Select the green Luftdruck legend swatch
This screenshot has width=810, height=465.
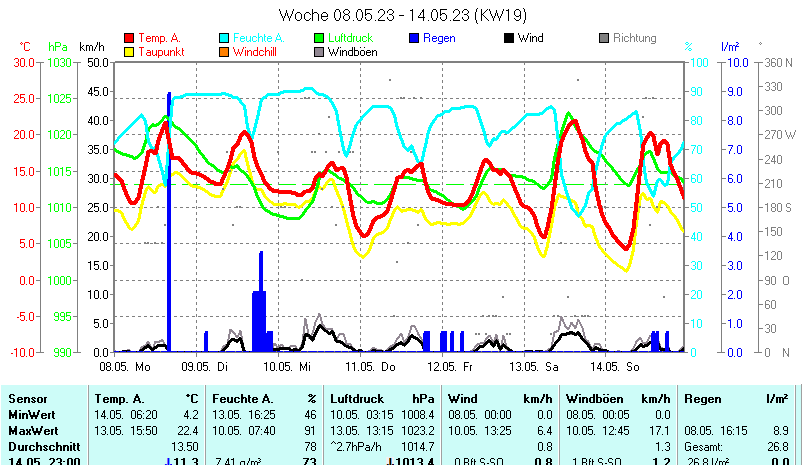(x=320, y=38)
